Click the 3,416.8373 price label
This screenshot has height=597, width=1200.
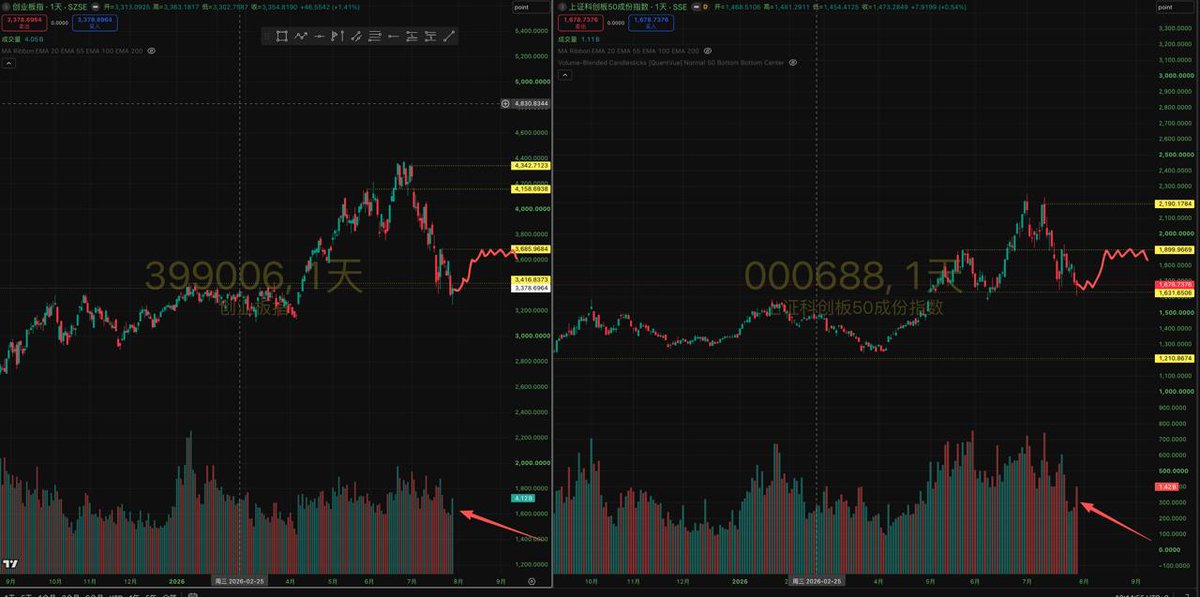click(x=530, y=279)
